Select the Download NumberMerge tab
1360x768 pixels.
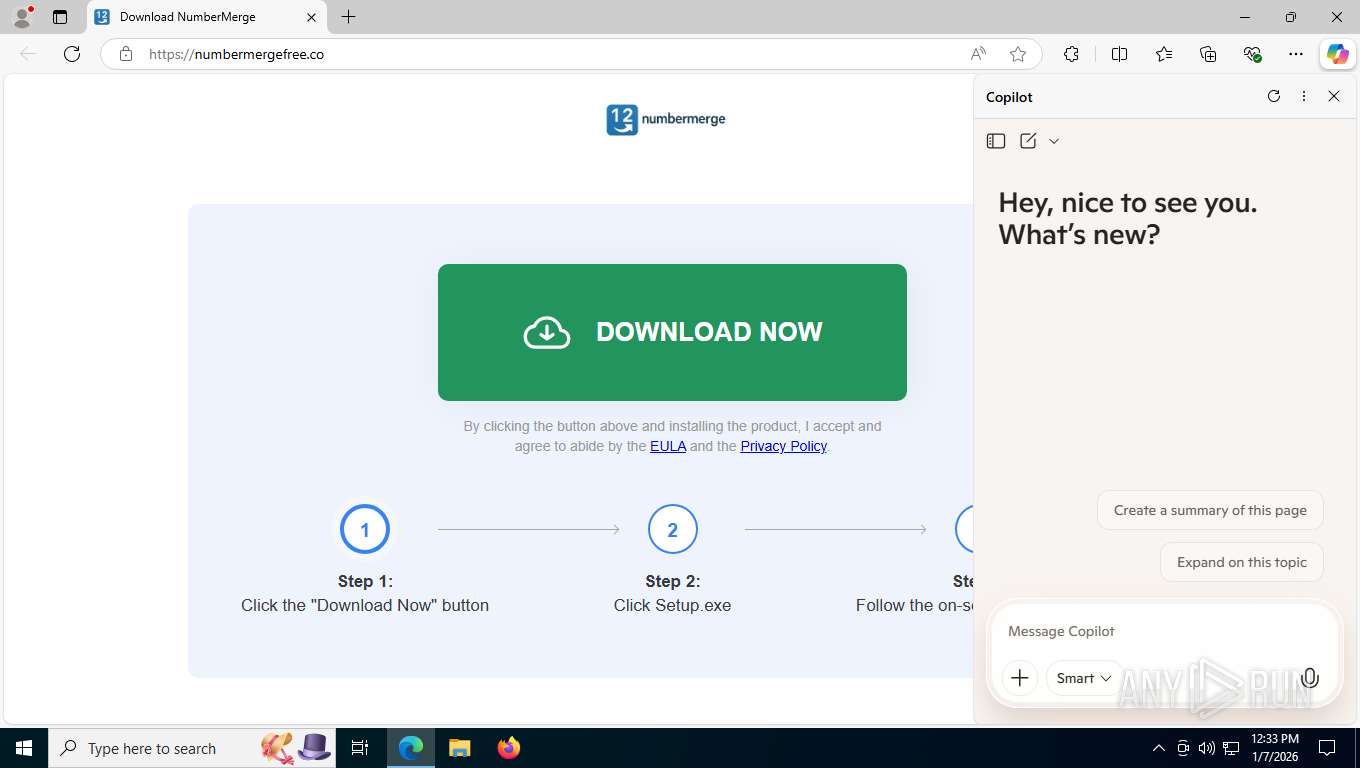pyautogui.click(x=207, y=17)
